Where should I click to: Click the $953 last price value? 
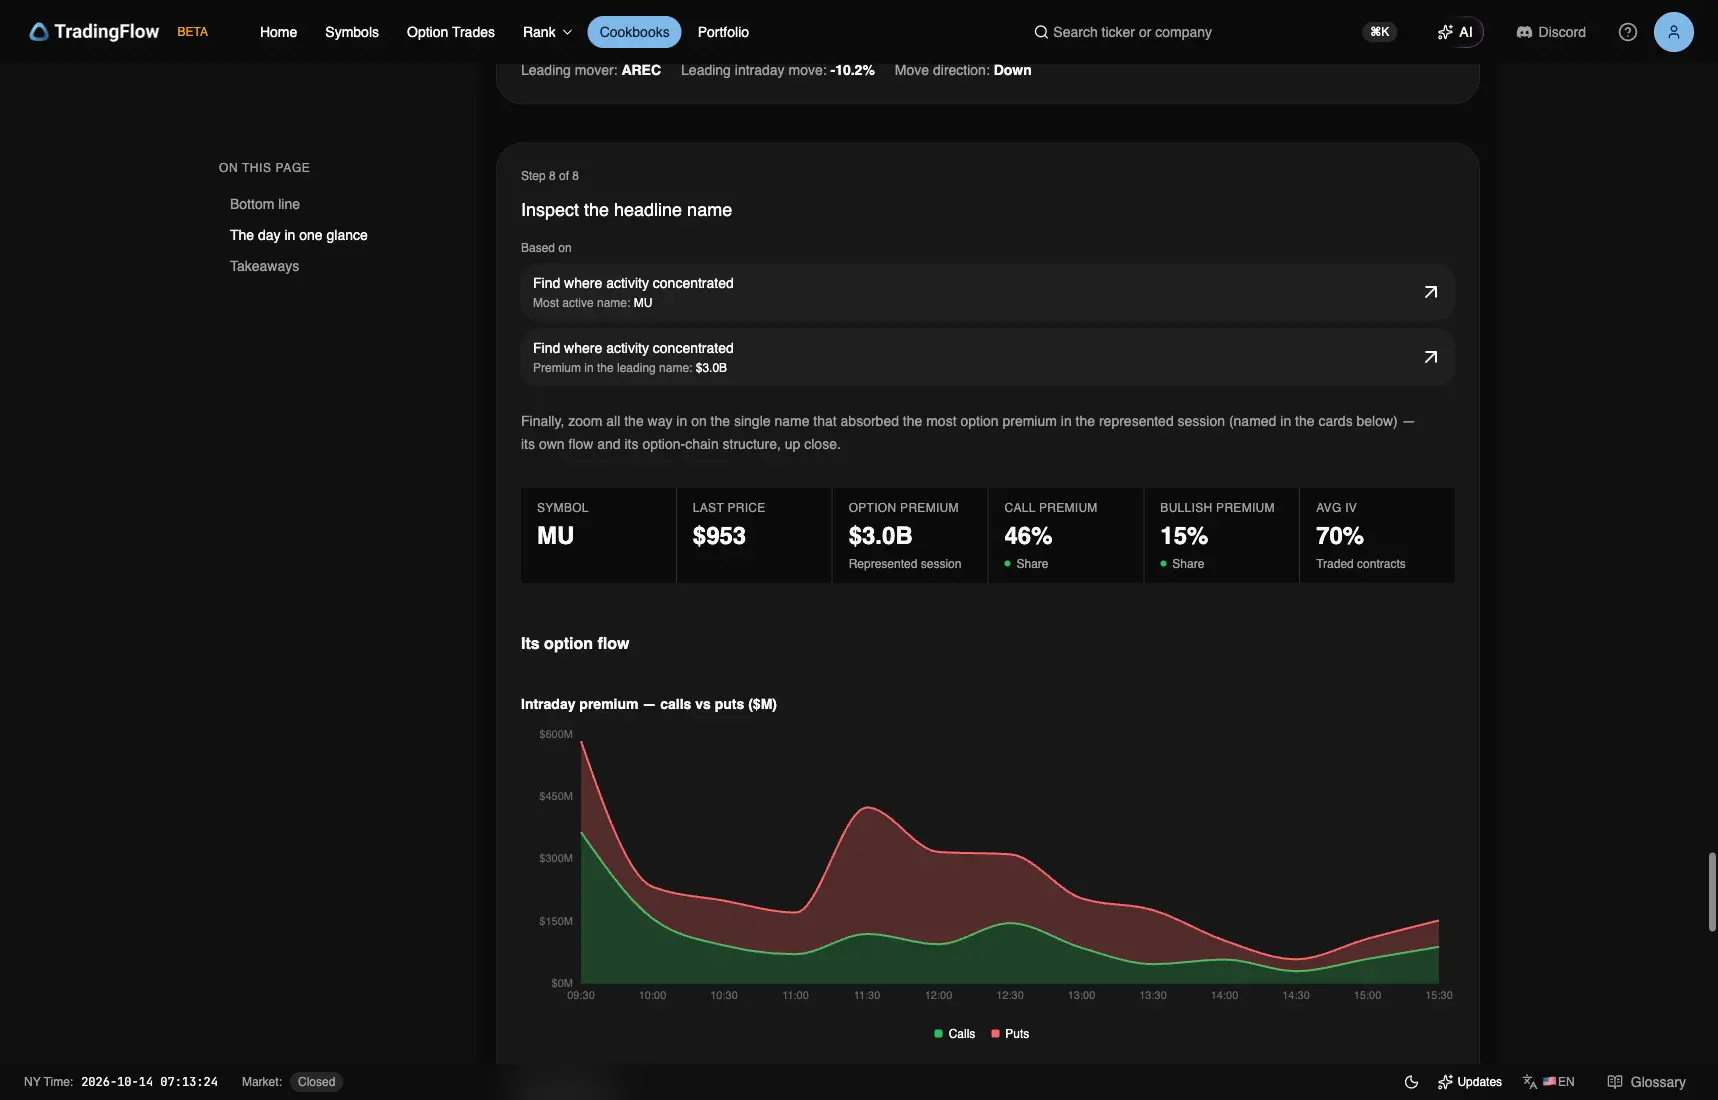click(x=719, y=536)
